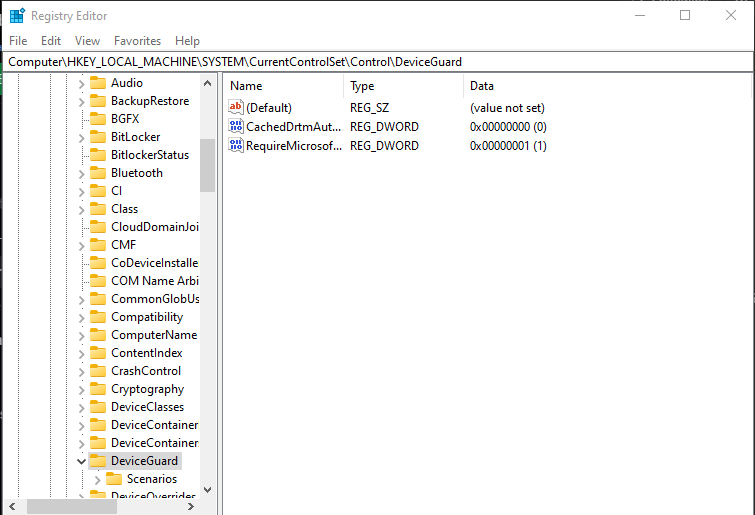Select the CI folder icon
Image resolution: width=755 pixels, height=515 pixels.
[x=98, y=191]
